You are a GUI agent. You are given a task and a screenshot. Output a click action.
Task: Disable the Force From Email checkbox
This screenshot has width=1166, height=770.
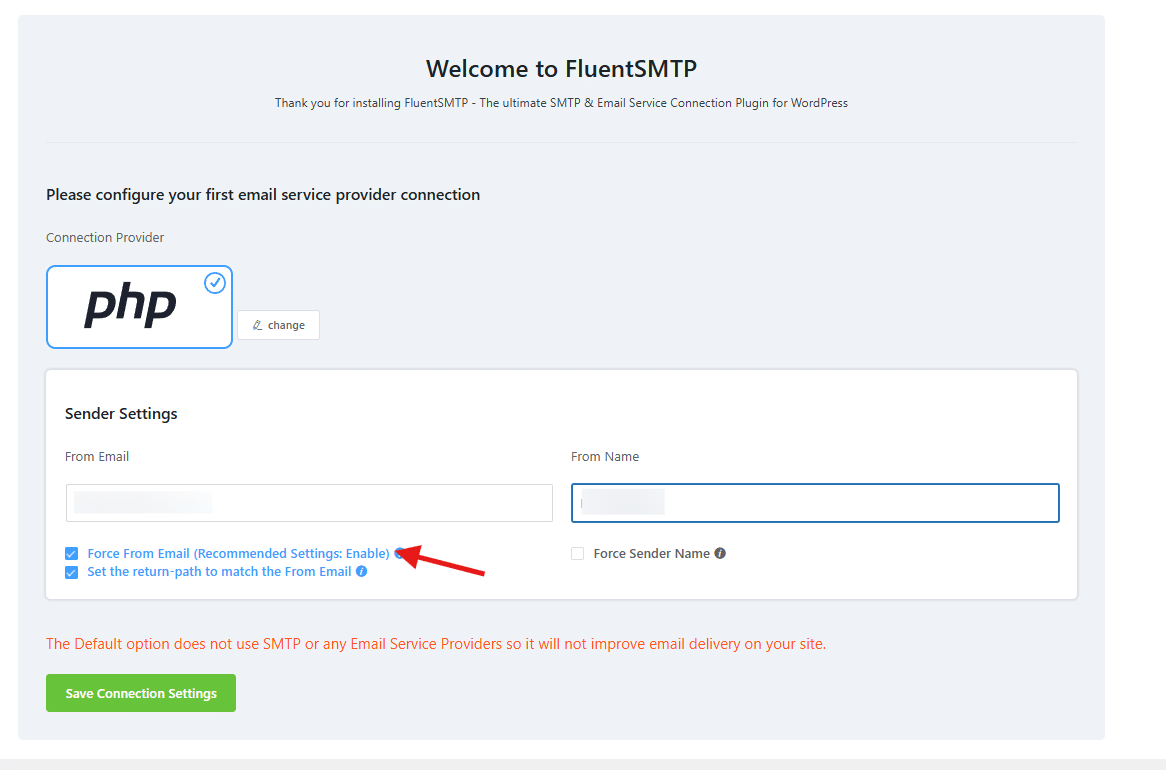point(71,553)
